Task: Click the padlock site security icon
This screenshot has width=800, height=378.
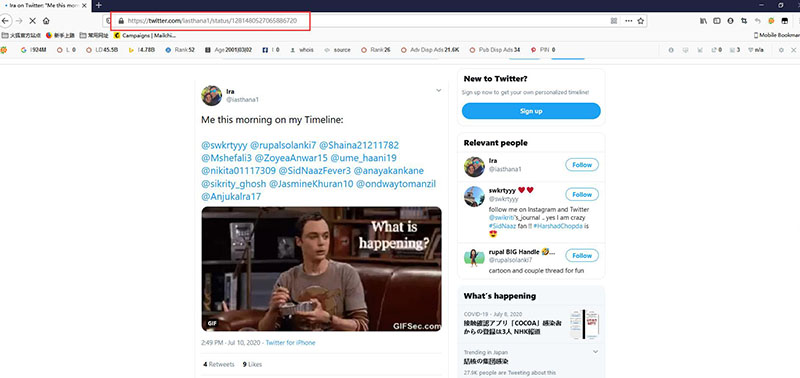Action: pyautogui.click(x=121, y=21)
